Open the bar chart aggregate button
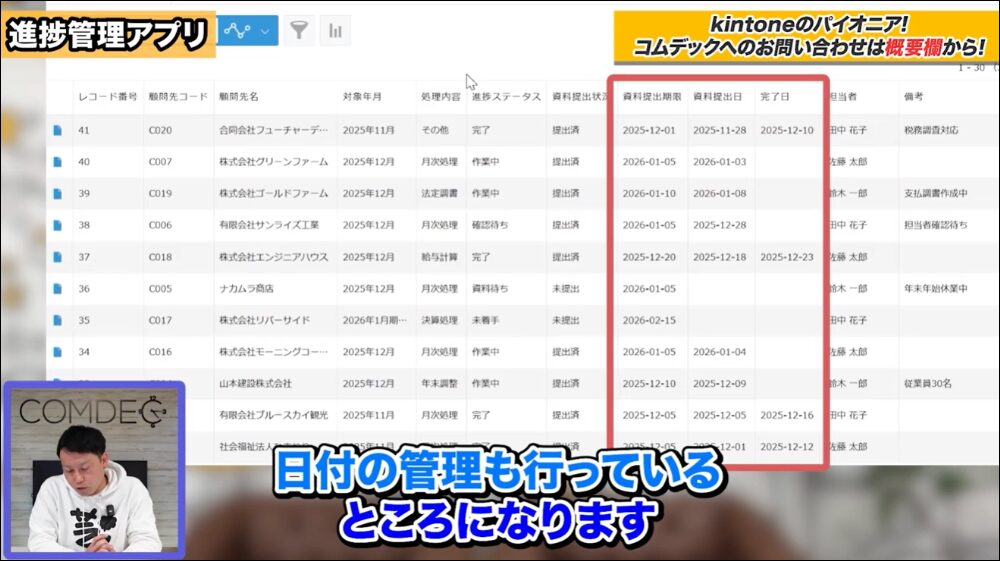1000x561 pixels. click(x=335, y=30)
